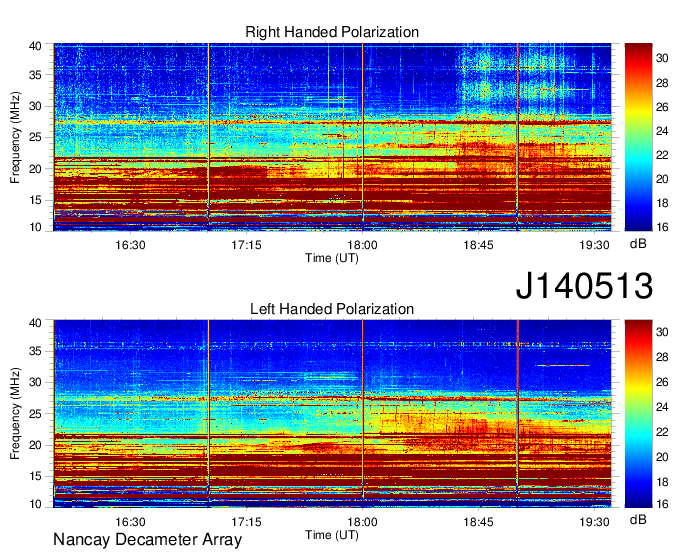Image resolution: width=680 pixels, height=552 pixels.
Task: Click the "Right Handed Polarization" plot title
Action: click(x=332, y=32)
